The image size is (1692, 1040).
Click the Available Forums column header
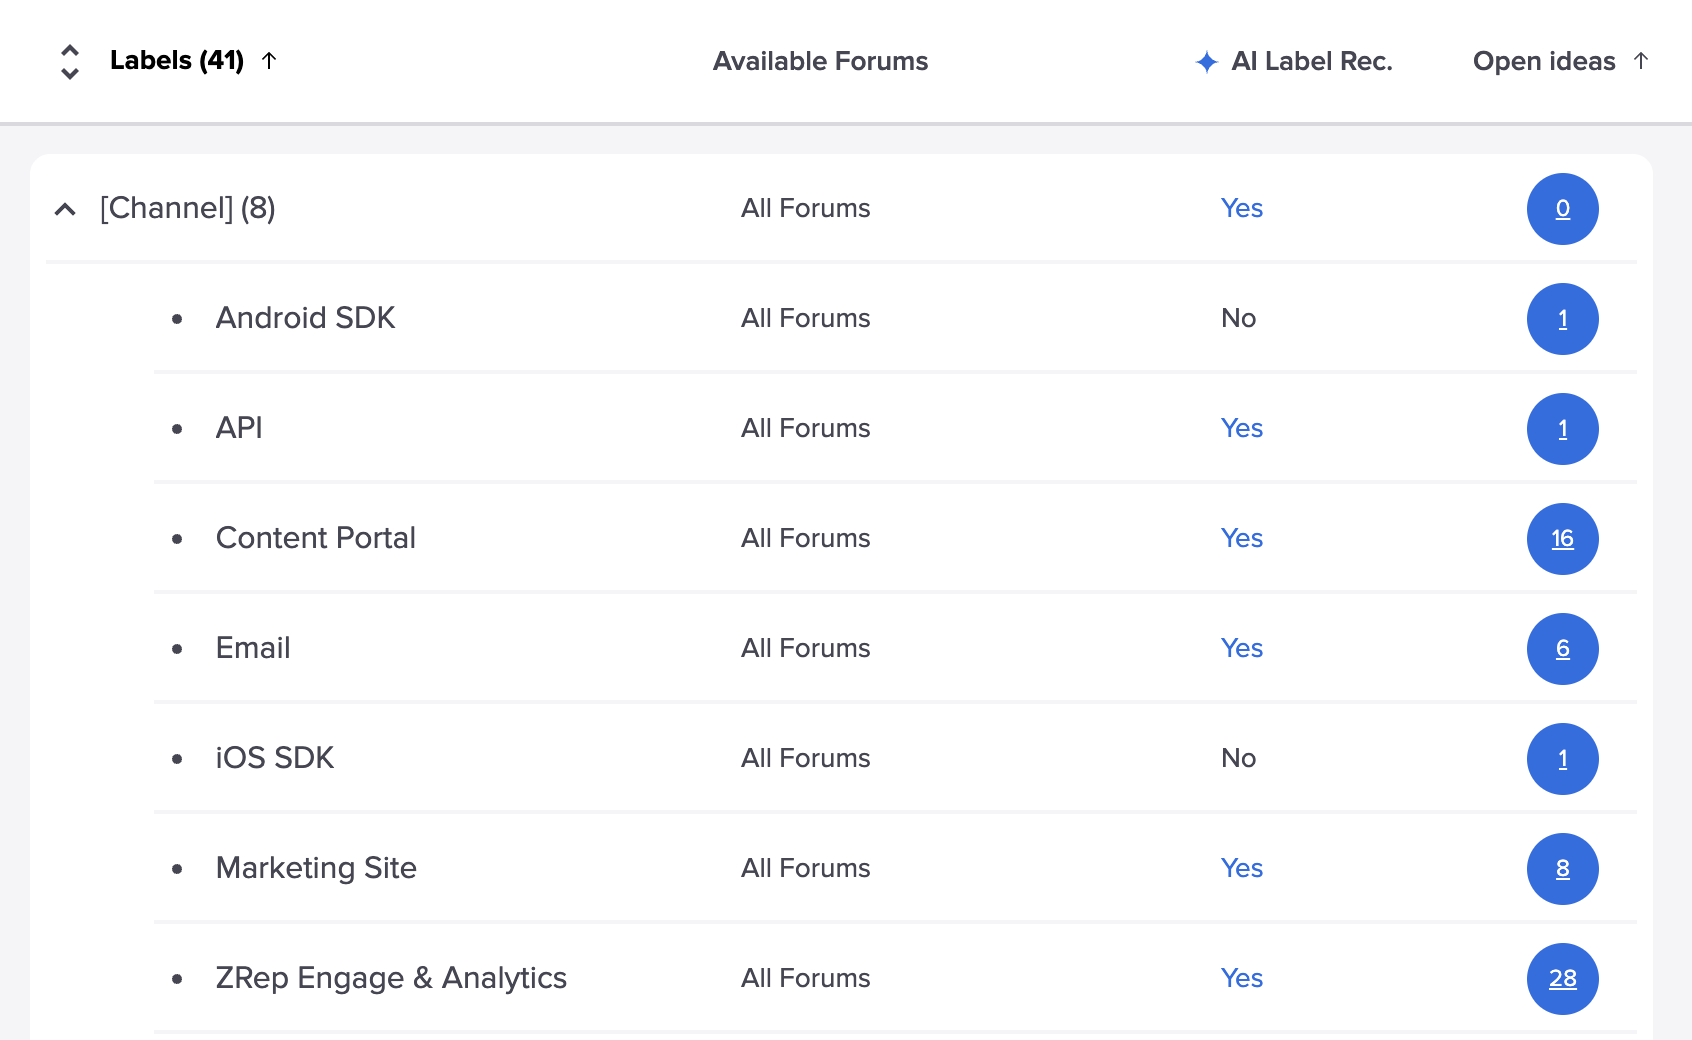tap(820, 61)
